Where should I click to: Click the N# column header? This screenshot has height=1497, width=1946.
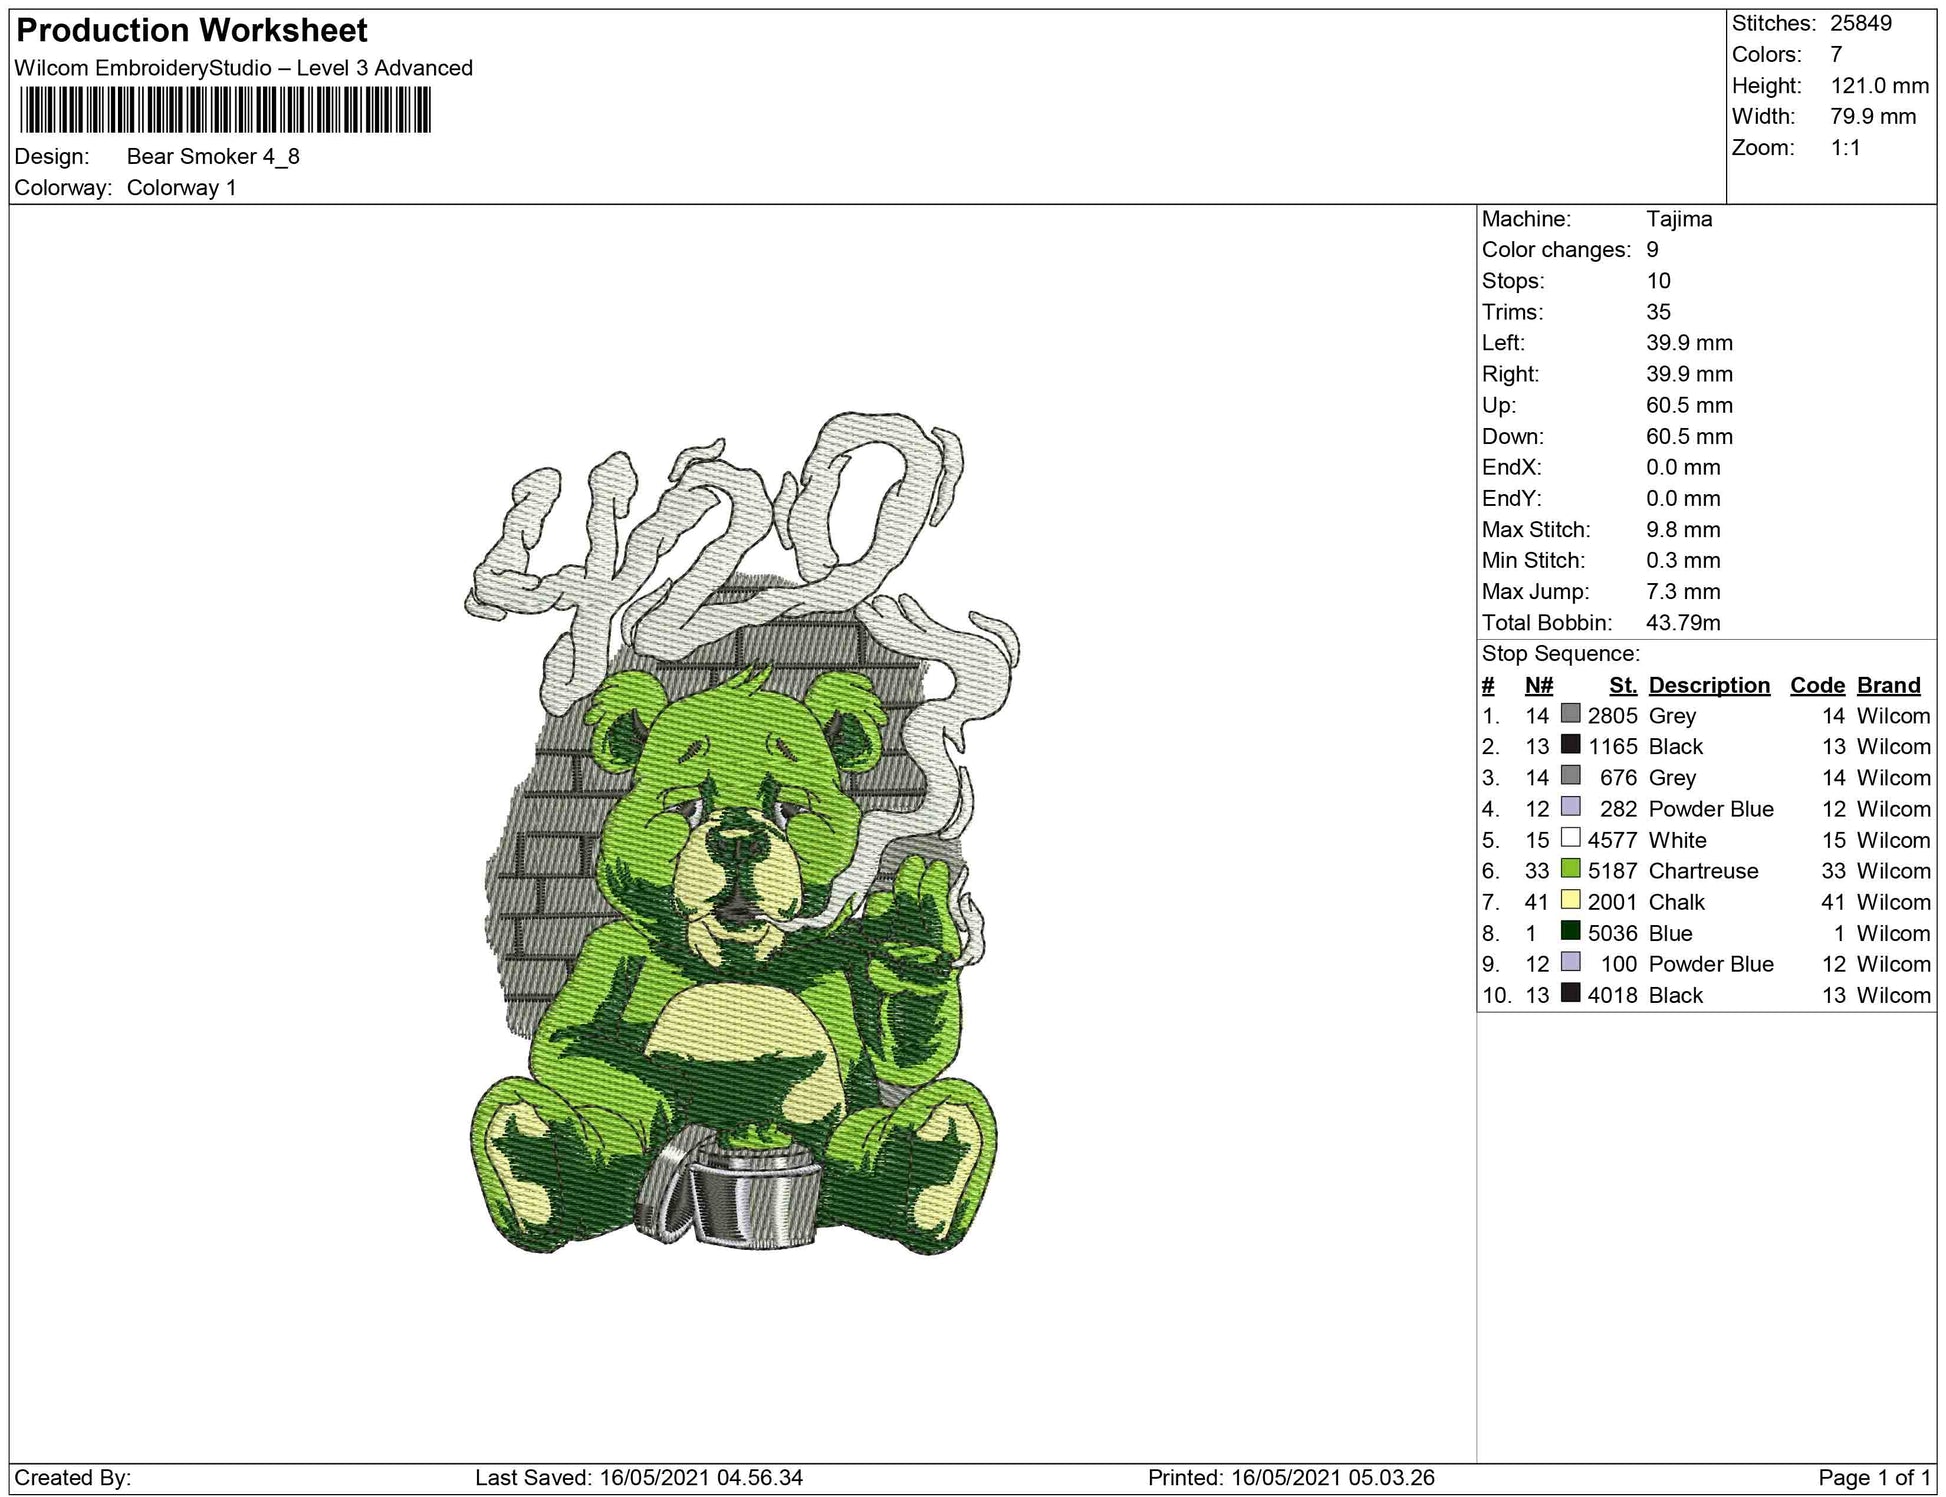[x=1538, y=685]
